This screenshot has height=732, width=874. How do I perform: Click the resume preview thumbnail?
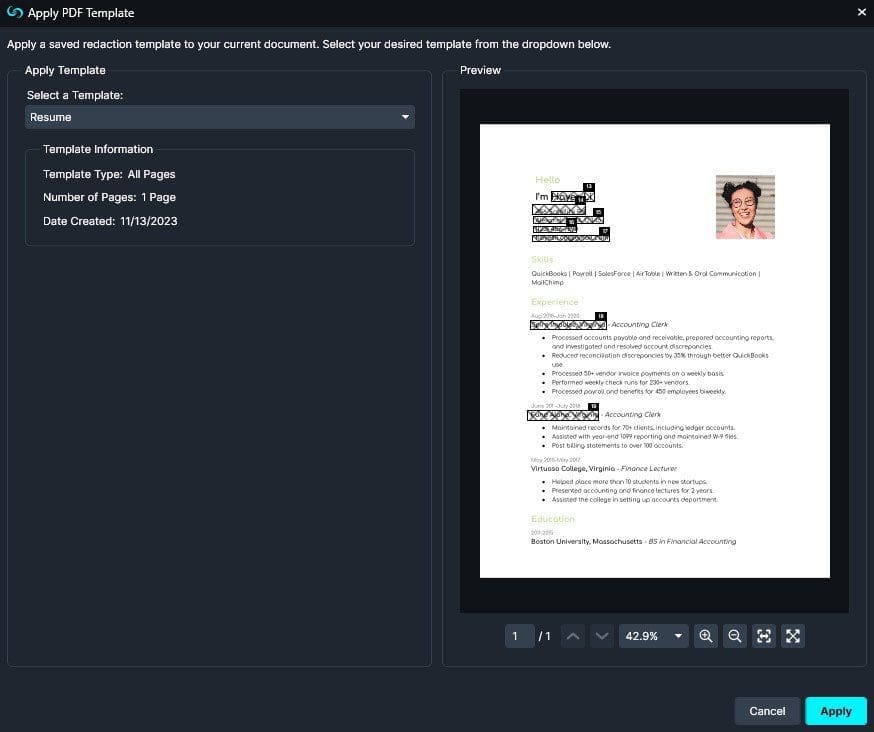pos(655,350)
